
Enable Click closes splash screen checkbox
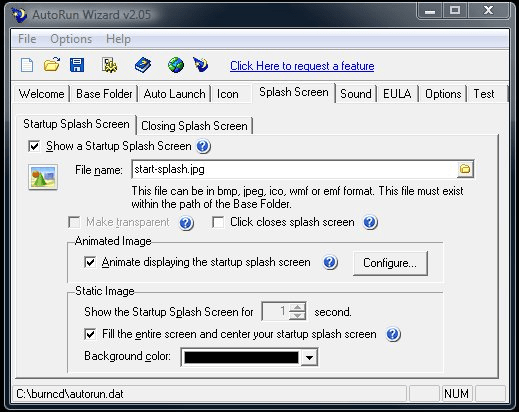[218, 222]
